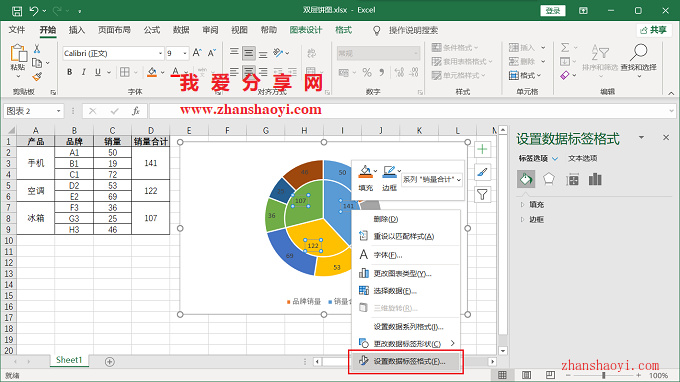Click the Percent Style icon
680x382 pixels.
(367, 72)
